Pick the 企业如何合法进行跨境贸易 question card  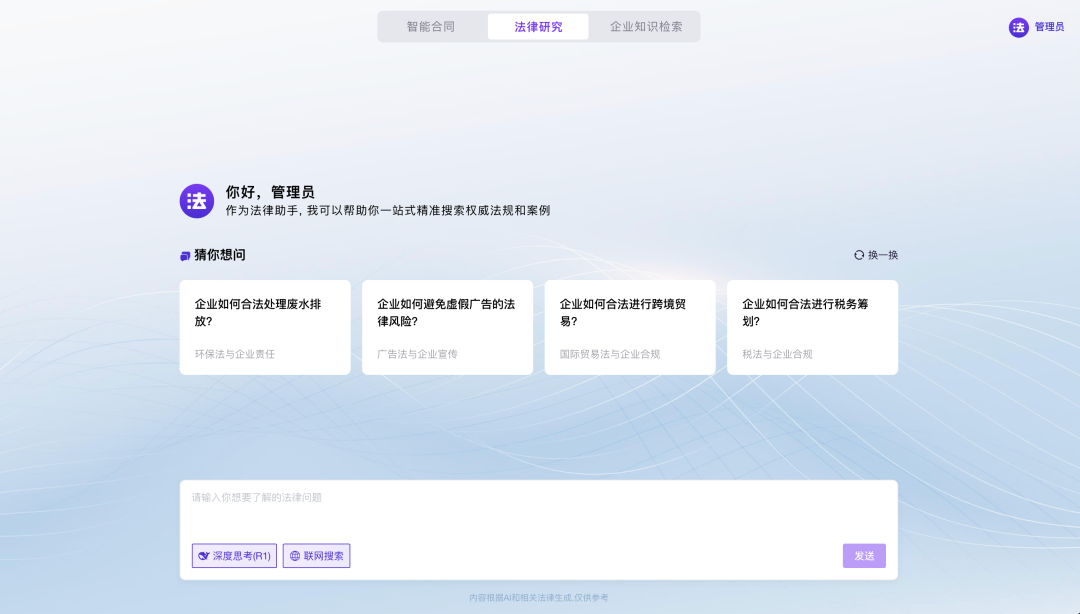630,327
